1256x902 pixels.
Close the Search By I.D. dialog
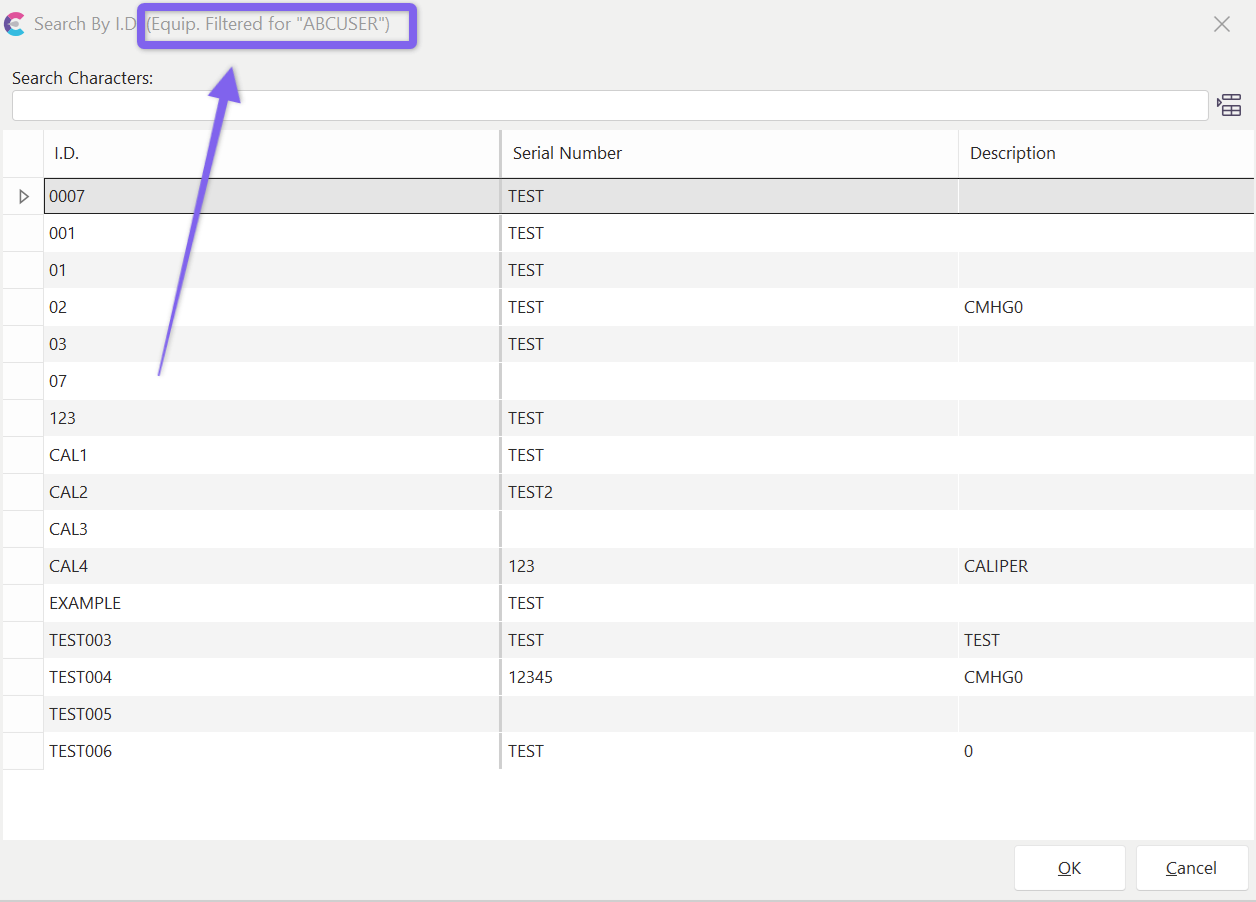1221,25
